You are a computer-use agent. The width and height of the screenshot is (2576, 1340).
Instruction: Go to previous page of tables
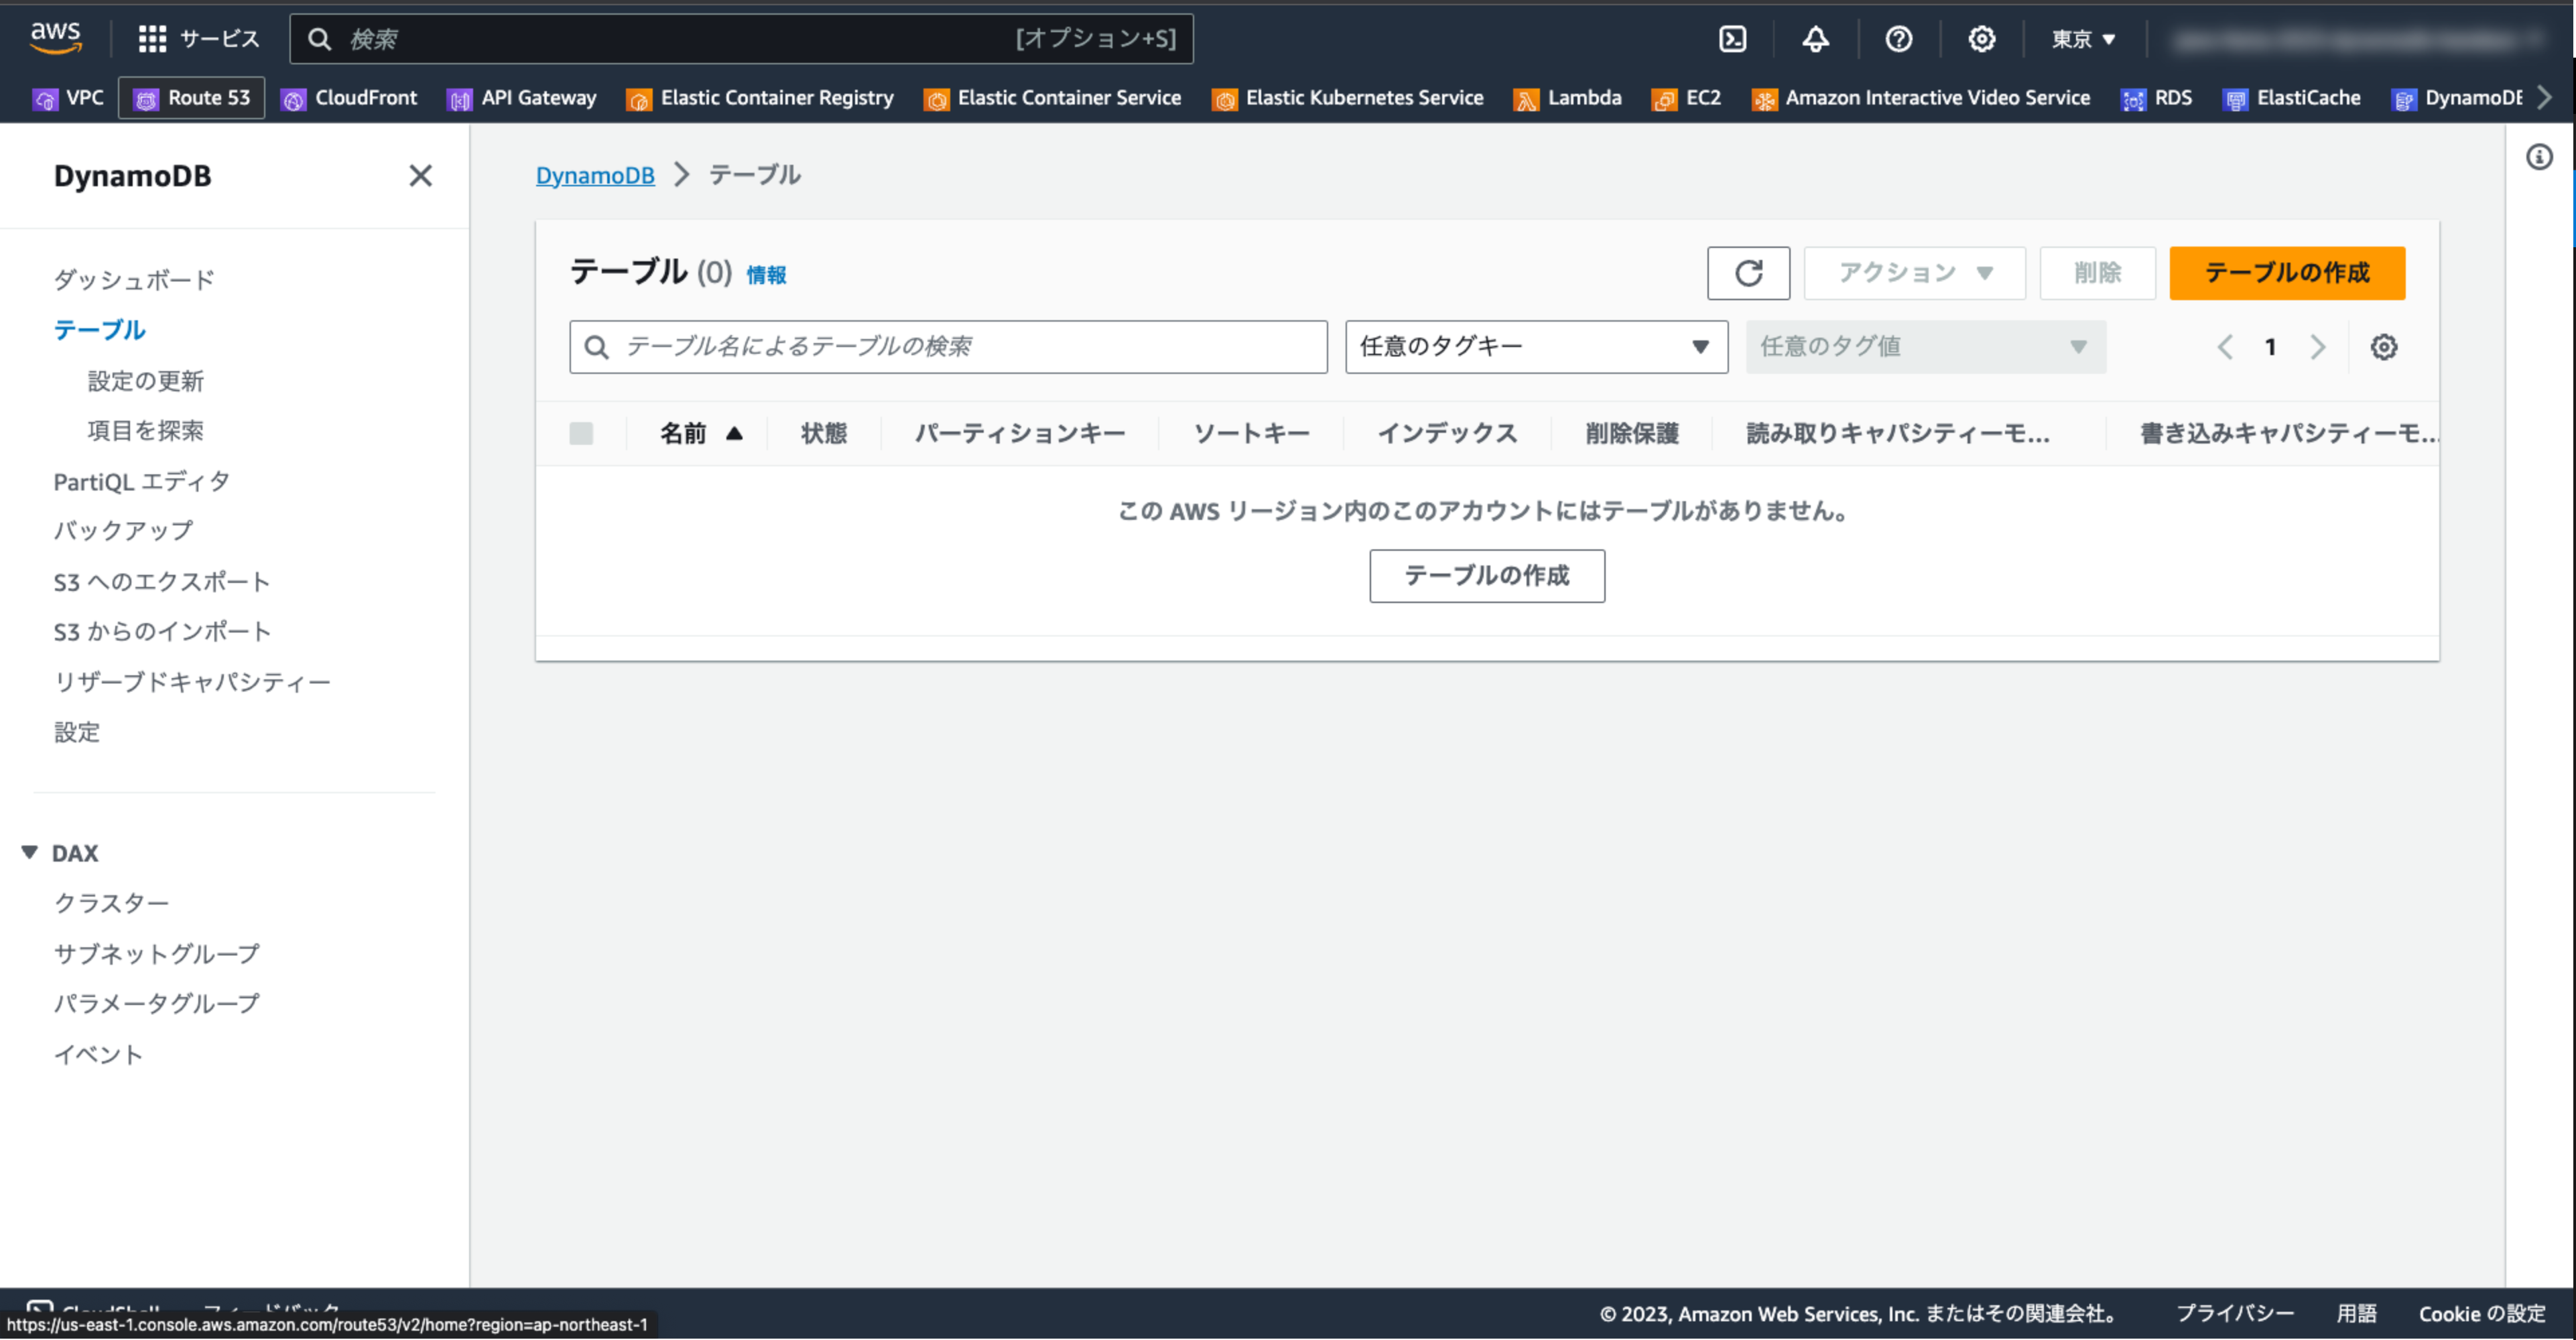click(x=2225, y=347)
